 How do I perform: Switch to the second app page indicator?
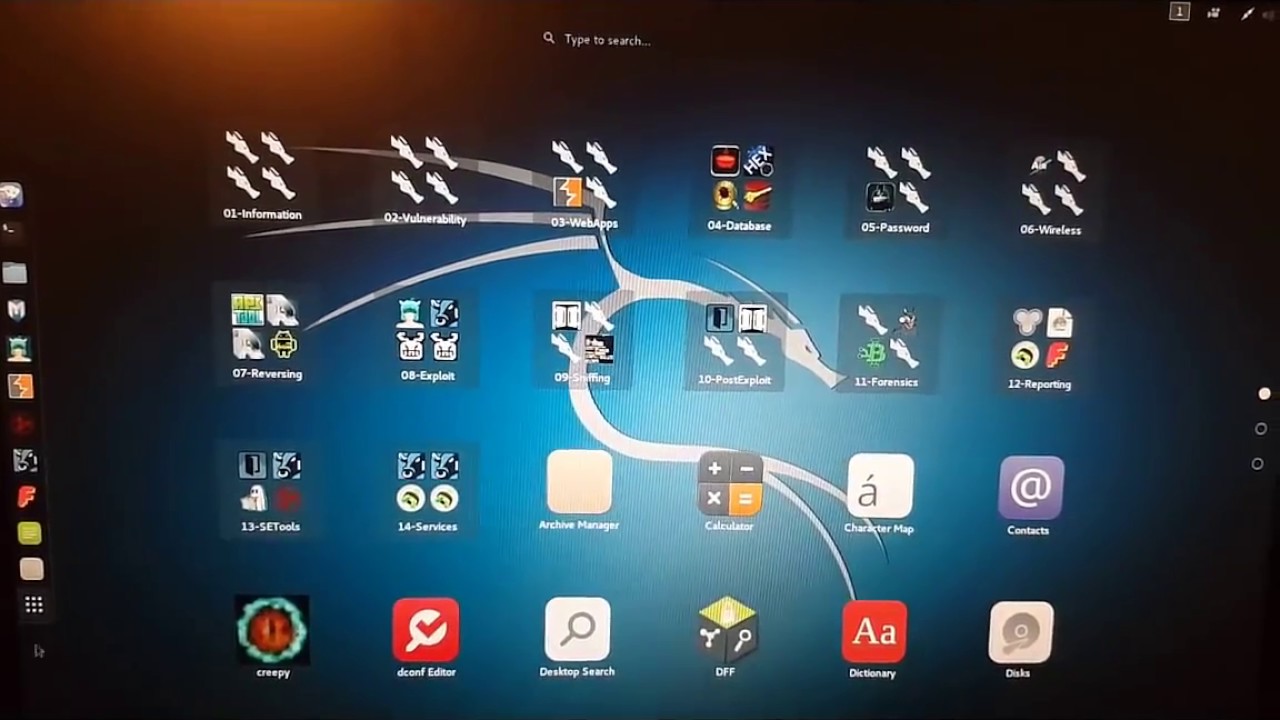1260,428
